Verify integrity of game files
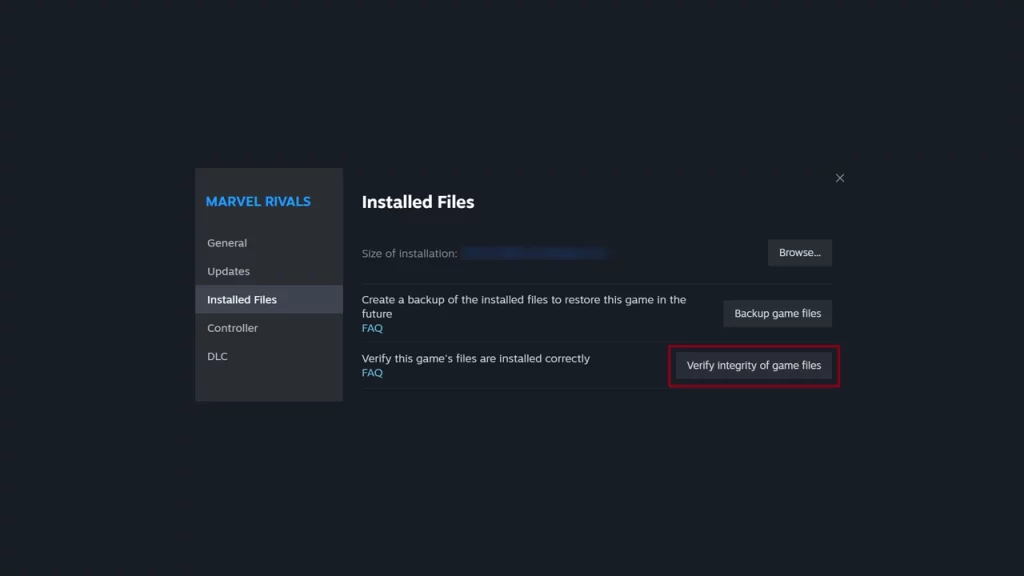 753,366
